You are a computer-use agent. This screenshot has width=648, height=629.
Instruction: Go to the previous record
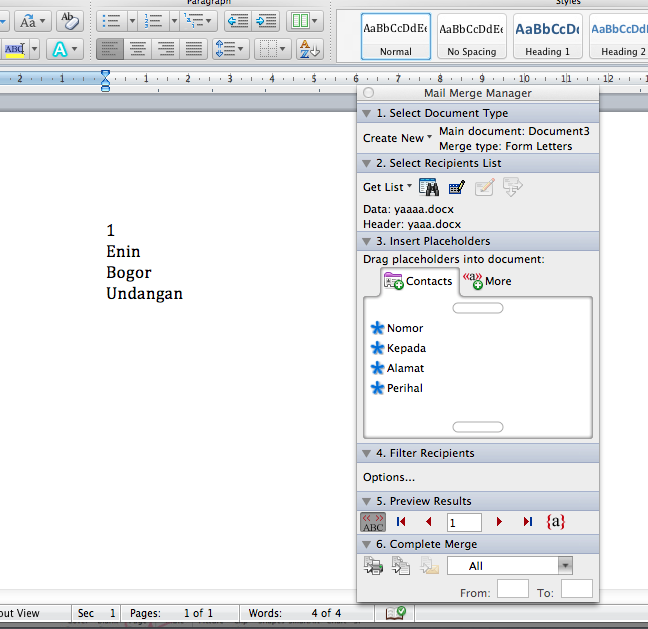(429, 522)
